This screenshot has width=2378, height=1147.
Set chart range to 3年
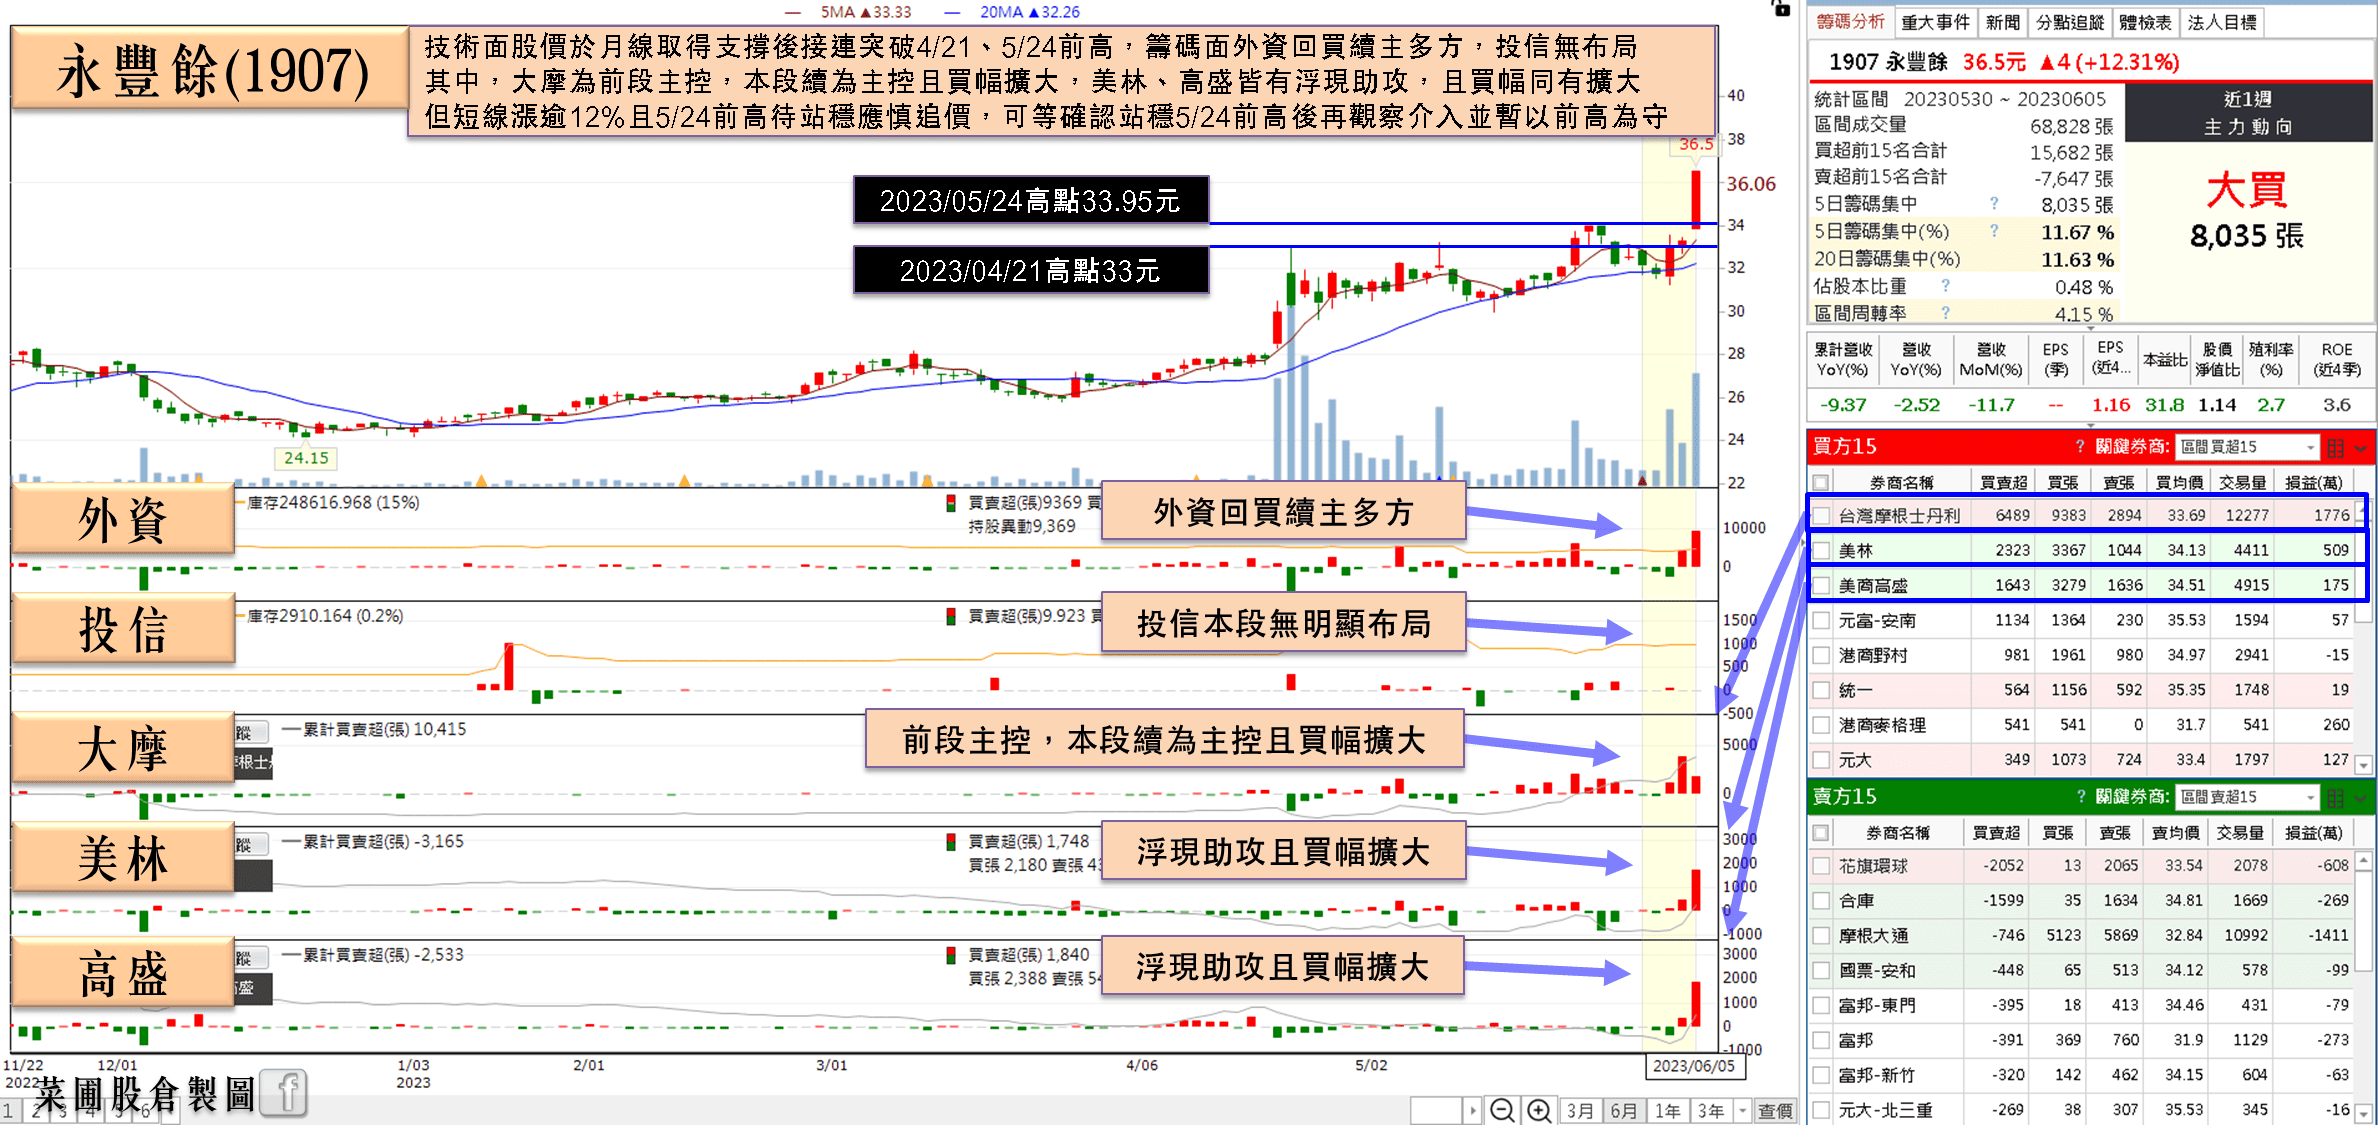tap(1711, 1111)
